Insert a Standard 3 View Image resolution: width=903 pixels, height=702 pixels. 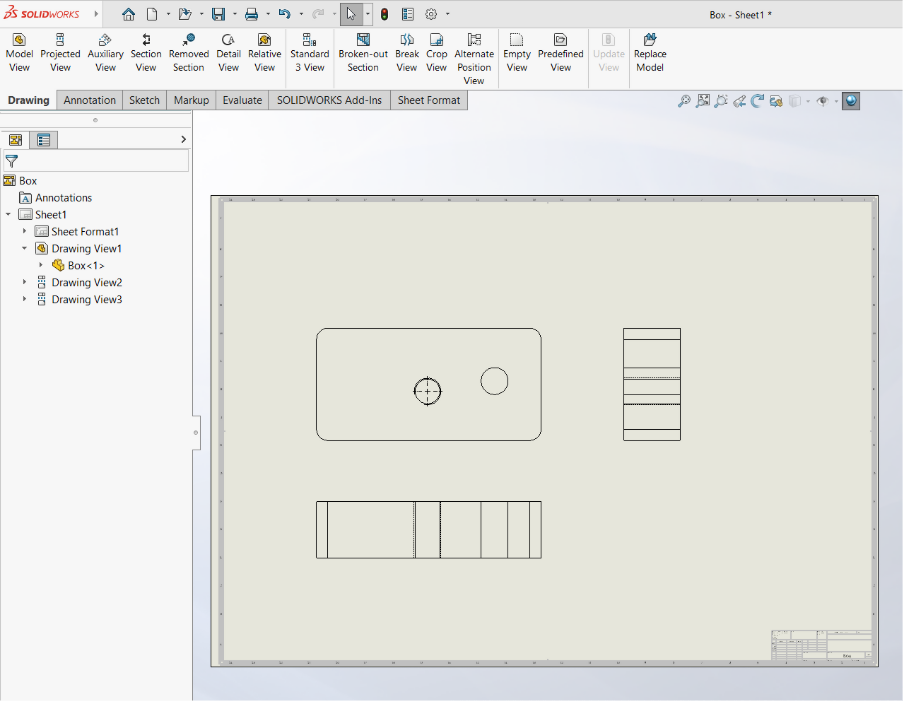click(309, 53)
